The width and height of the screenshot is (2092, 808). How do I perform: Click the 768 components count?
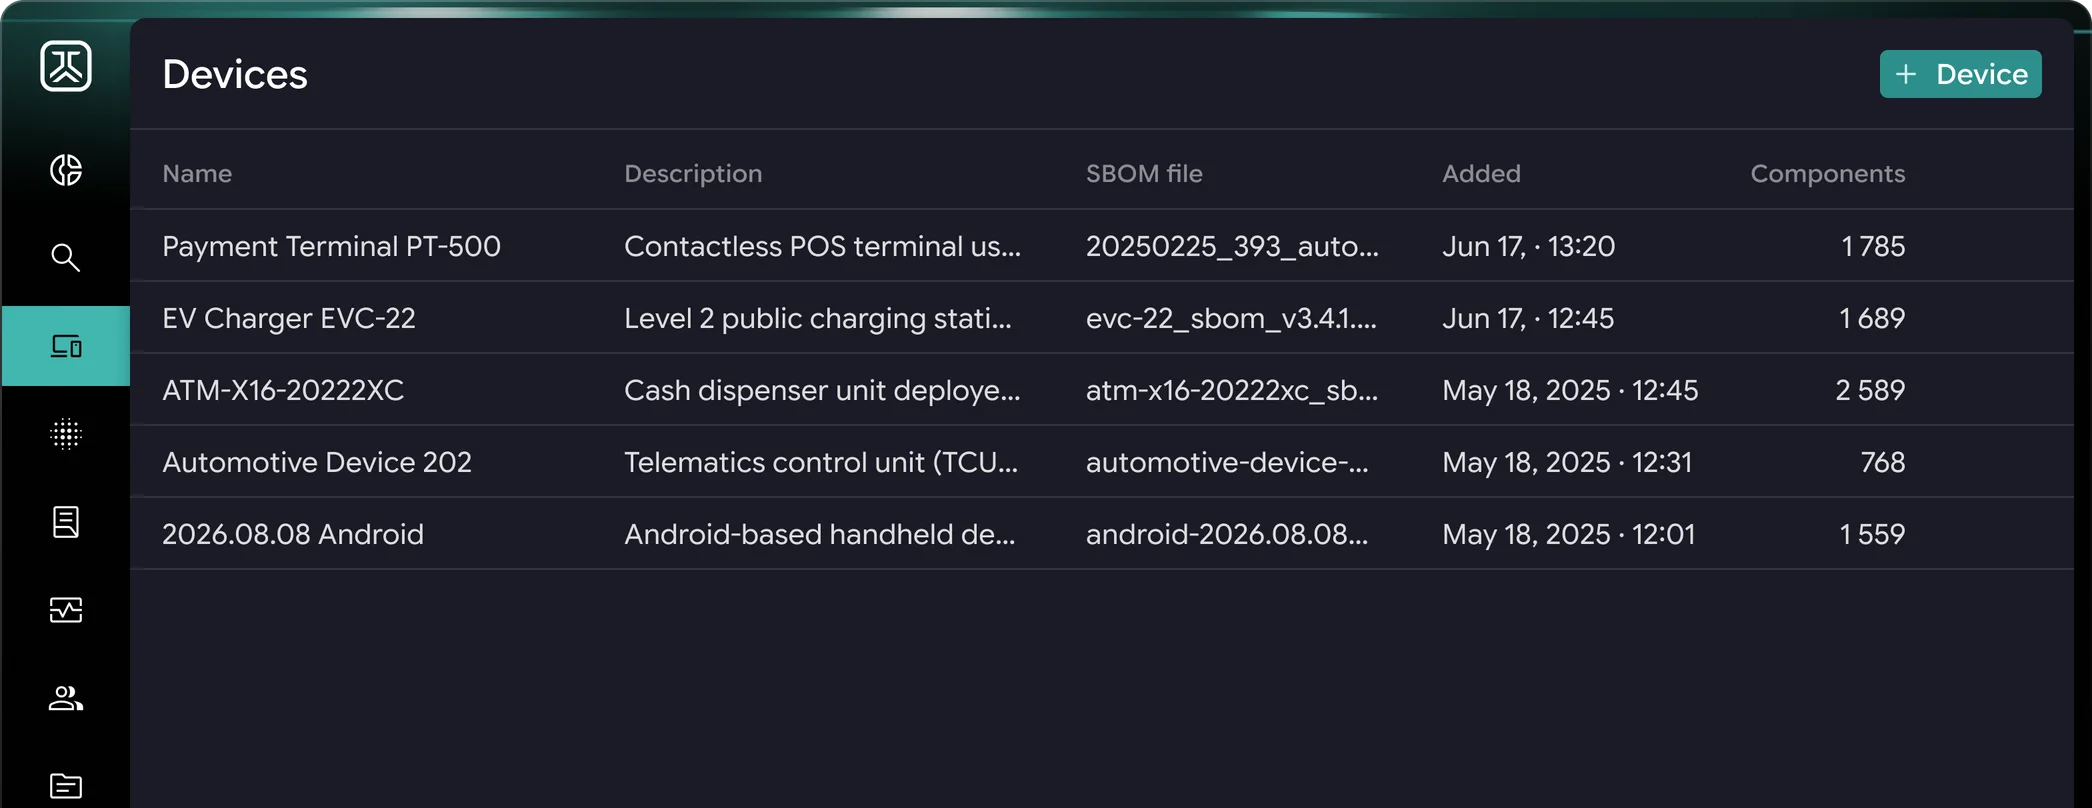click(1883, 462)
